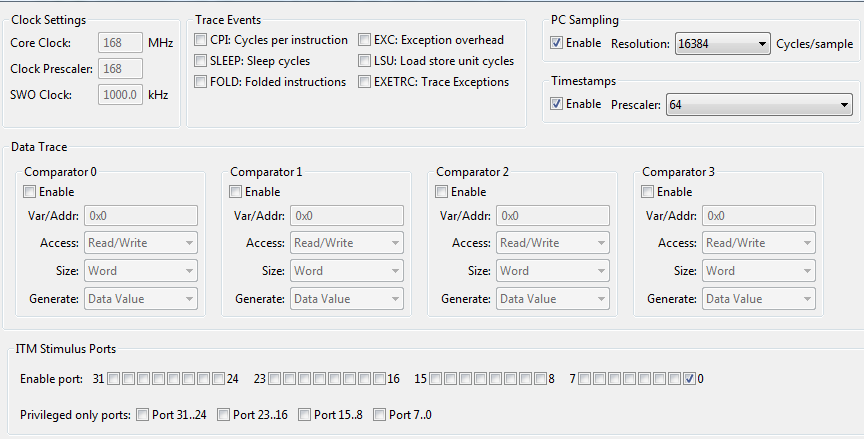864x439 pixels.
Task: Check EXC exception overhead option
Action: pyautogui.click(x=365, y=40)
